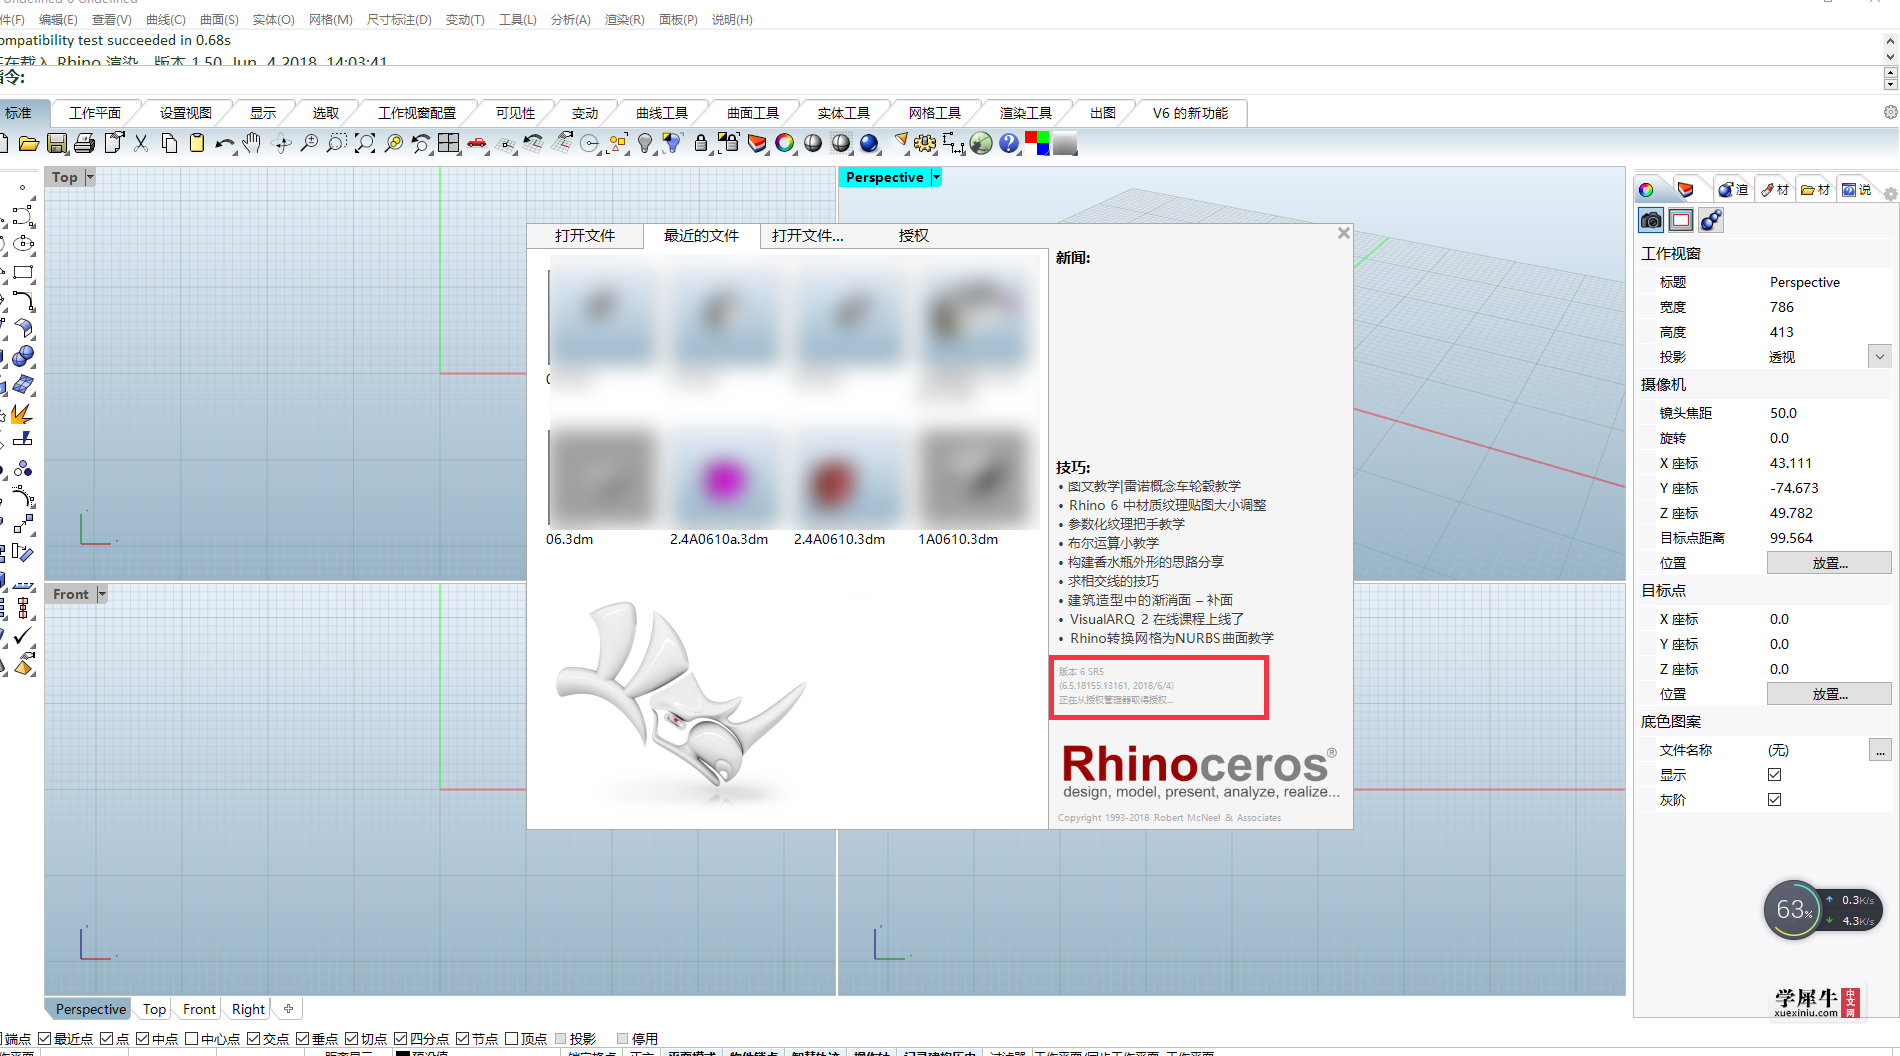Uncheck the 显示 wallpaper checkbox

[x=1774, y=774]
